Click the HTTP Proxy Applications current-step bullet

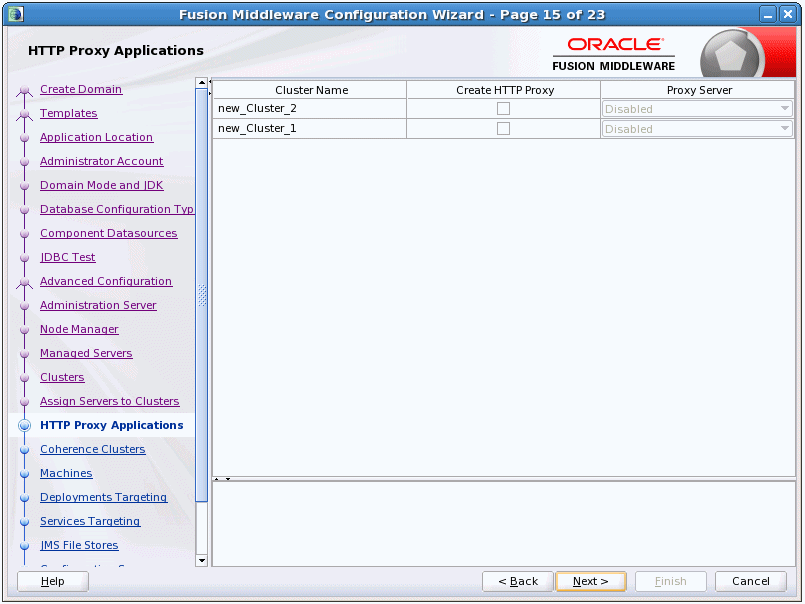[x=24, y=426]
